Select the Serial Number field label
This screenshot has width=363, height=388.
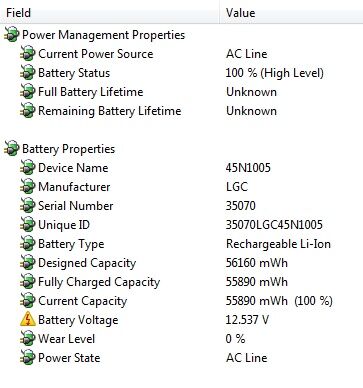coord(76,206)
